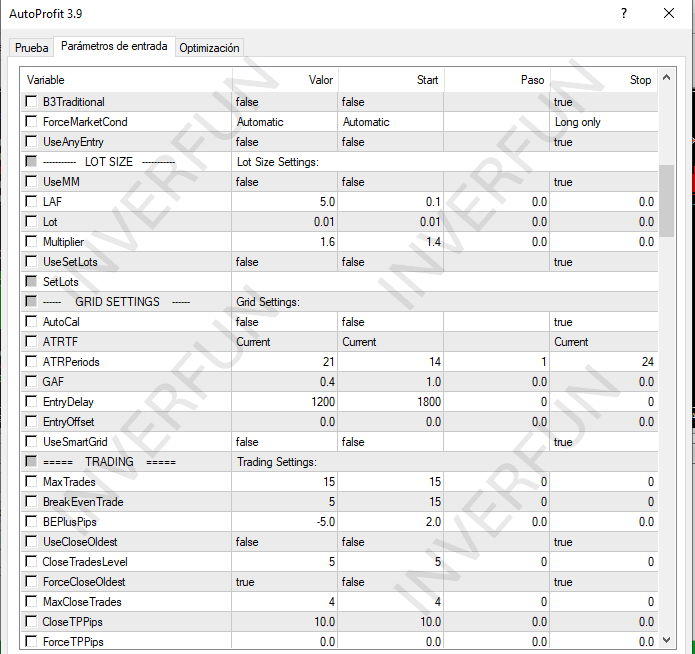Check the UseCloseOldest checkbox
The image size is (695, 654).
point(31,541)
